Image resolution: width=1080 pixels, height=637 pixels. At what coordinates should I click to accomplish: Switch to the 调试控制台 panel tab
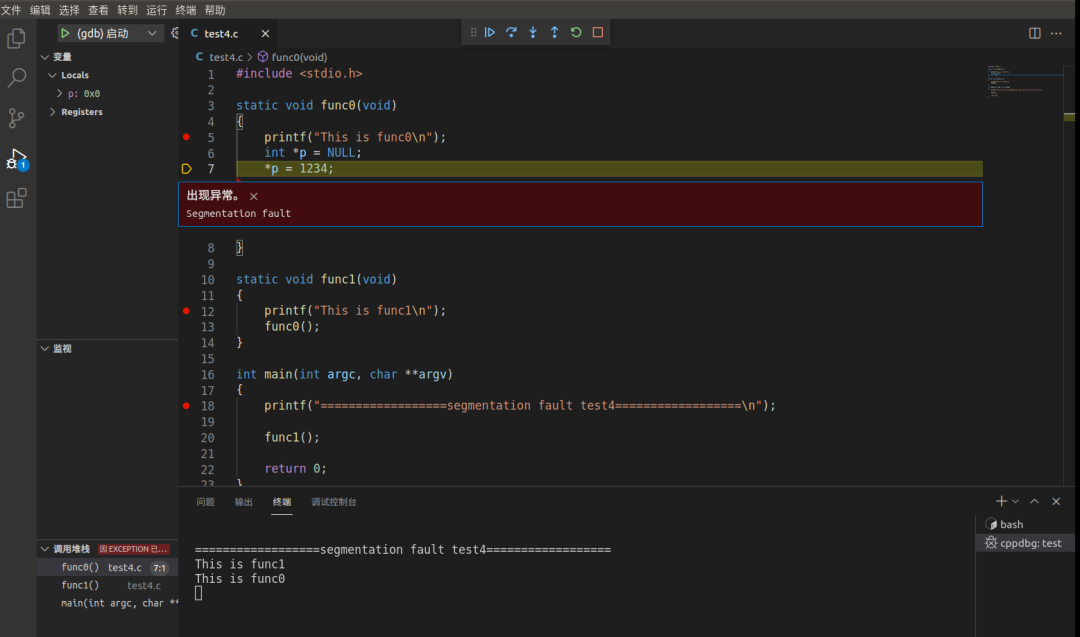333,502
